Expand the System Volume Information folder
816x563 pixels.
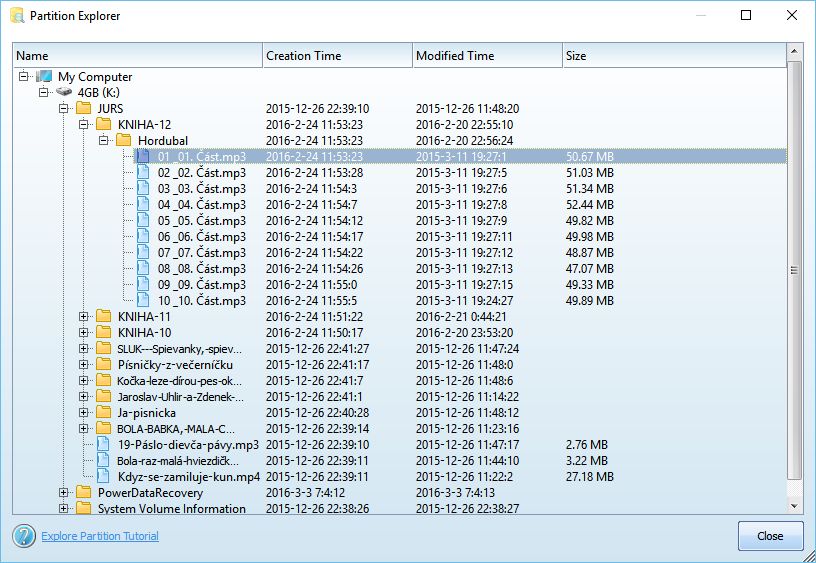pyautogui.click(x=63, y=508)
